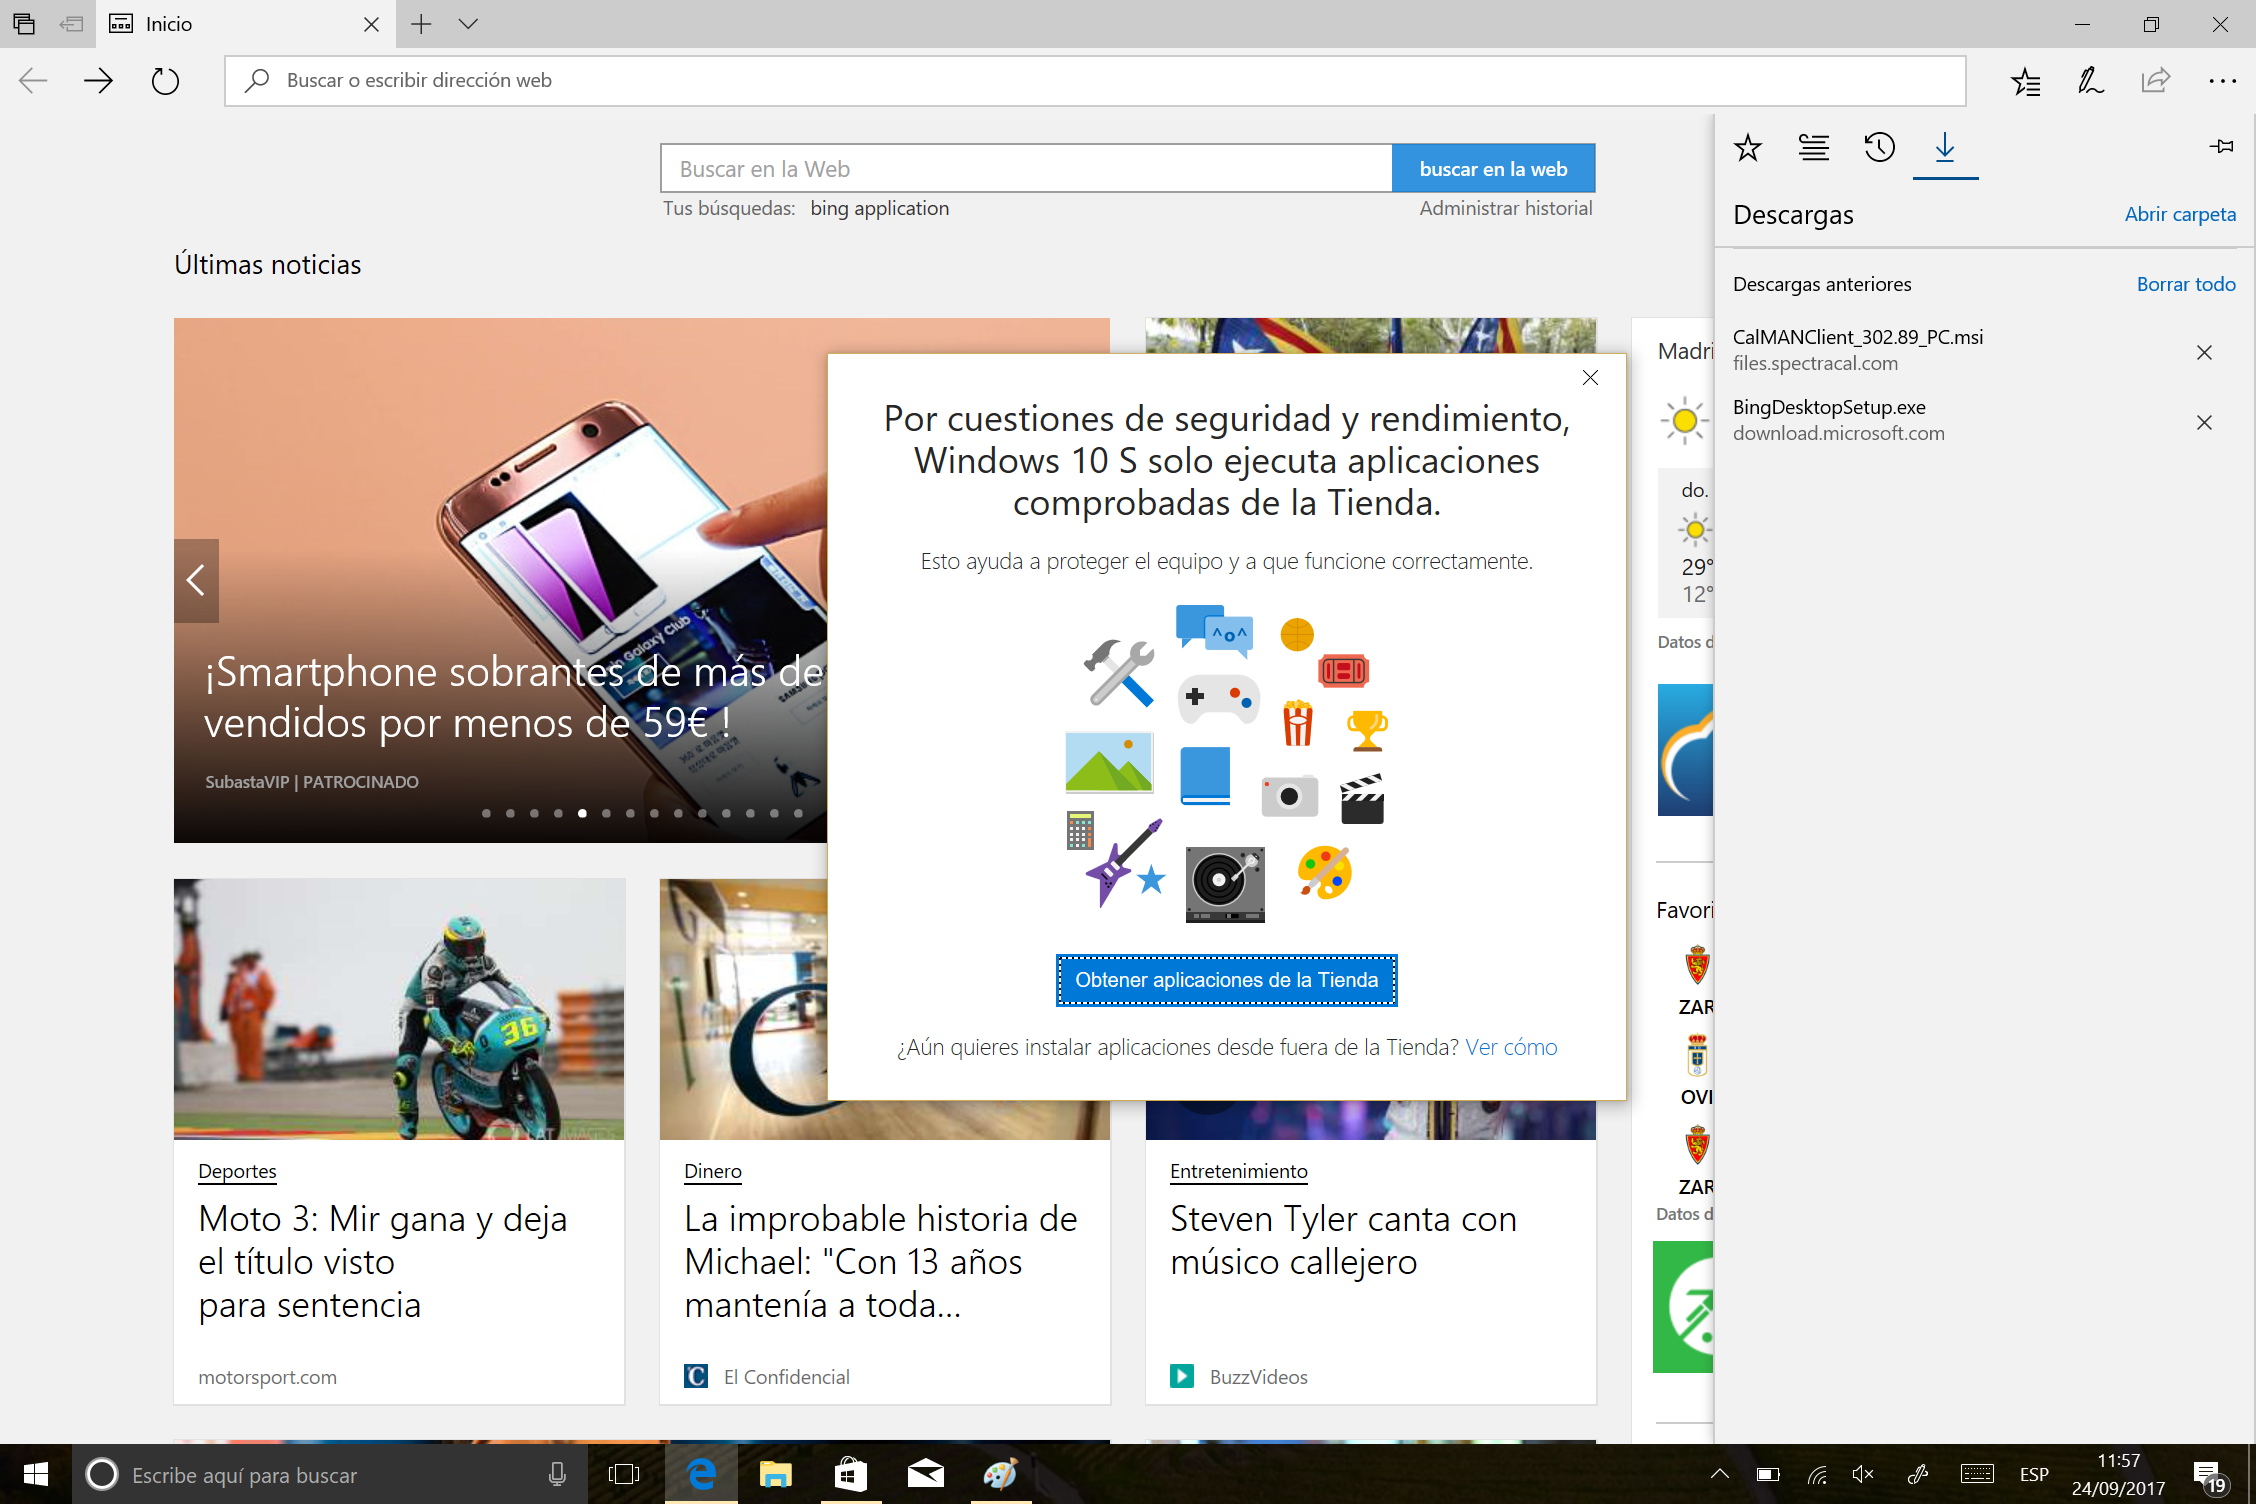The width and height of the screenshot is (2256, 1504).
Task: Click the address bar
Action: pos(1095,81)
